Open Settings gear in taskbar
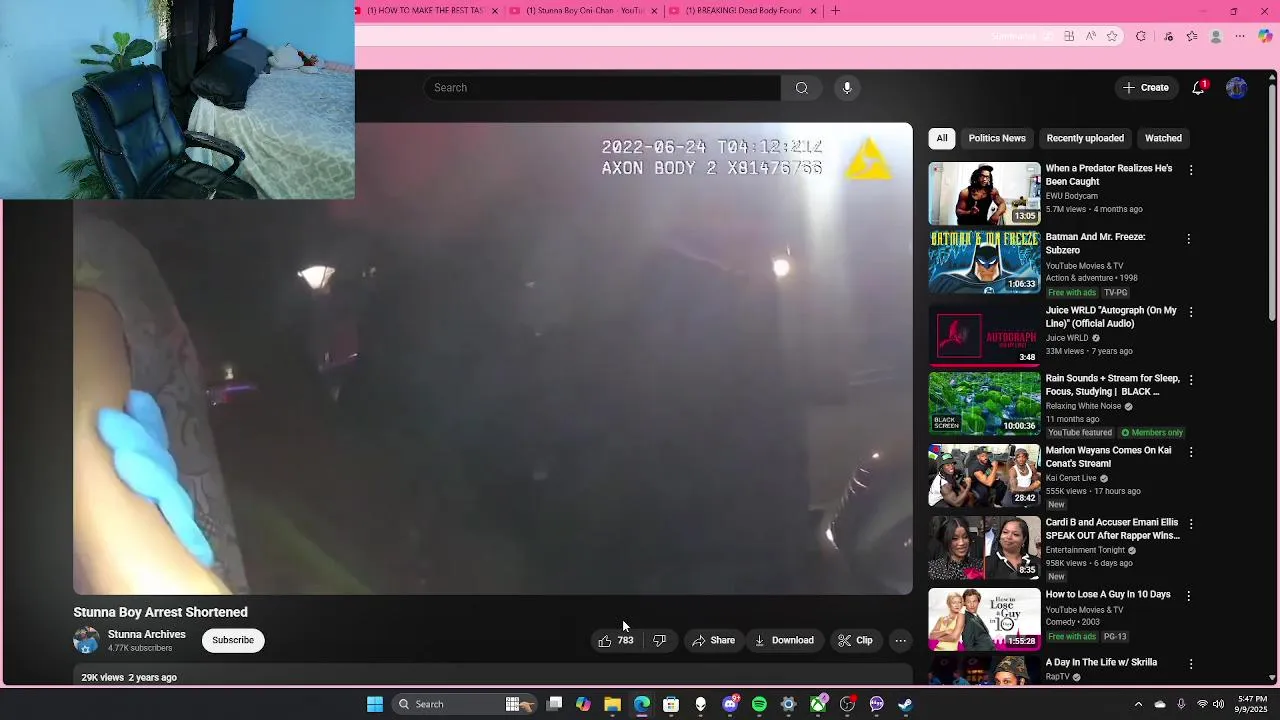The image size is (1280, 720). point(788,704)
